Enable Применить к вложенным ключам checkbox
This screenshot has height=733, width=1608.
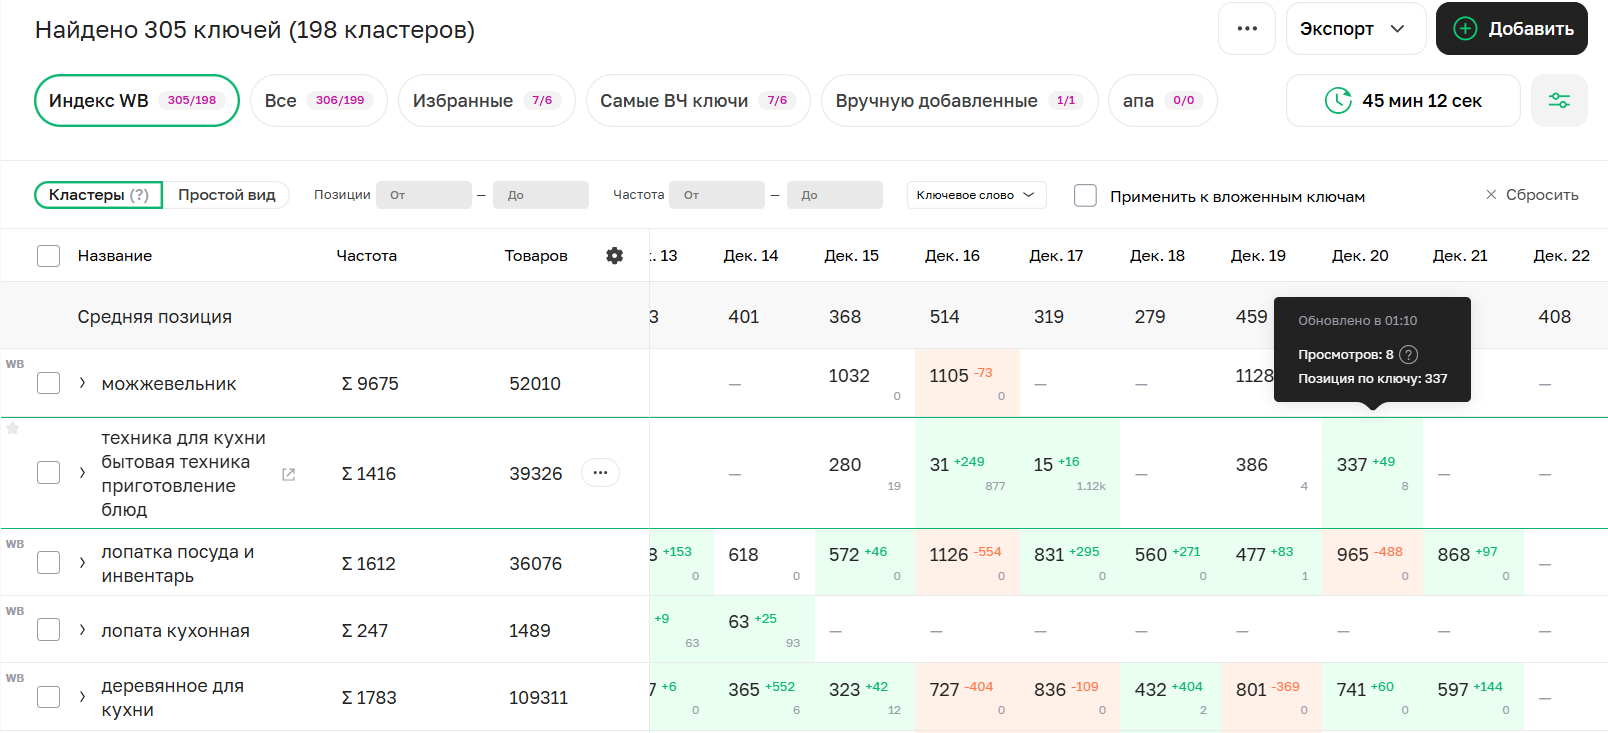[x=1085, y=196]
